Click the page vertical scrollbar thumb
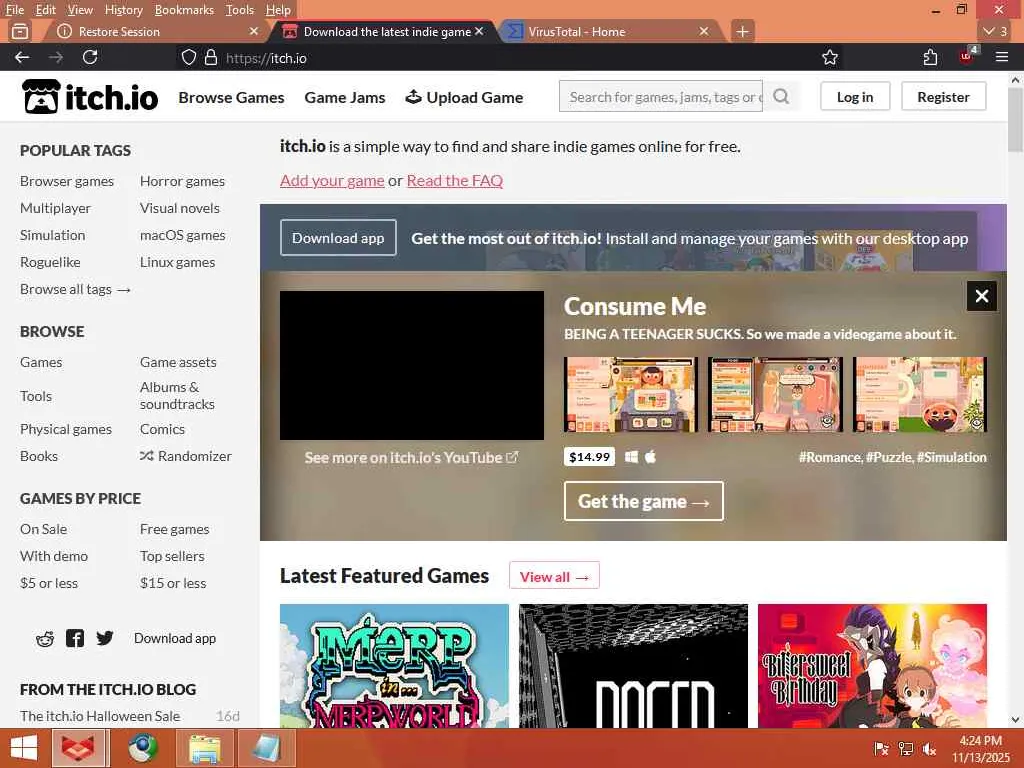The image size is (1024, 768). point(1015,120)
